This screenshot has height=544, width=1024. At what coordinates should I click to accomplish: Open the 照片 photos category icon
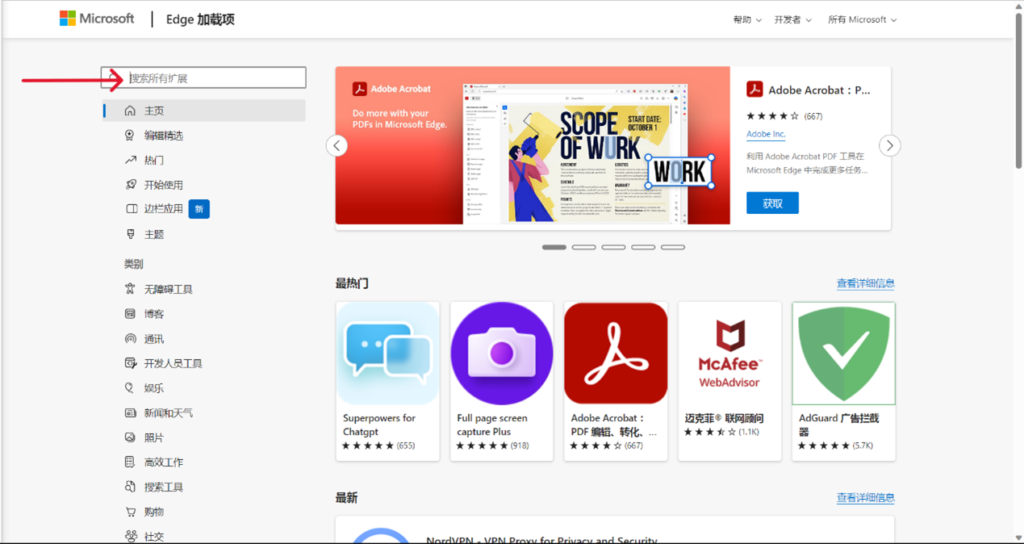point(130,437)
